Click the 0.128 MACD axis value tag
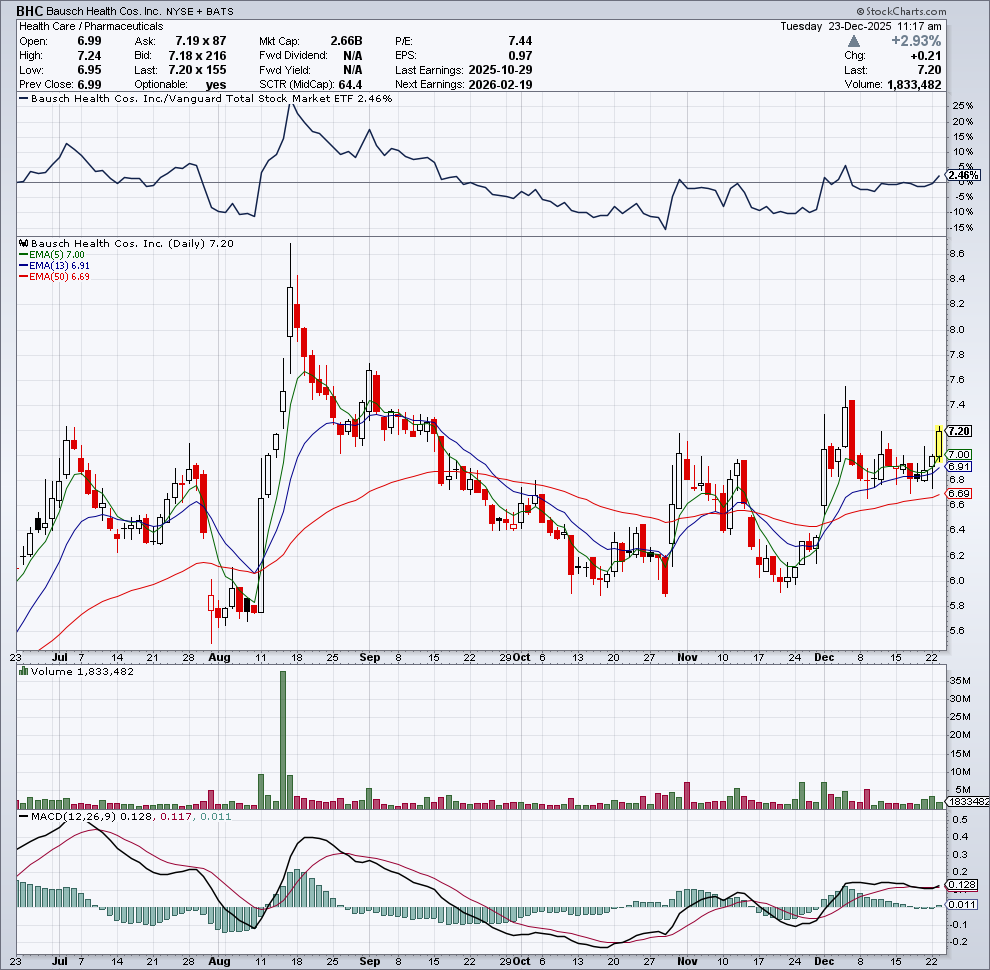The width and height of the screenshot is (990, 970). (962, 885)
